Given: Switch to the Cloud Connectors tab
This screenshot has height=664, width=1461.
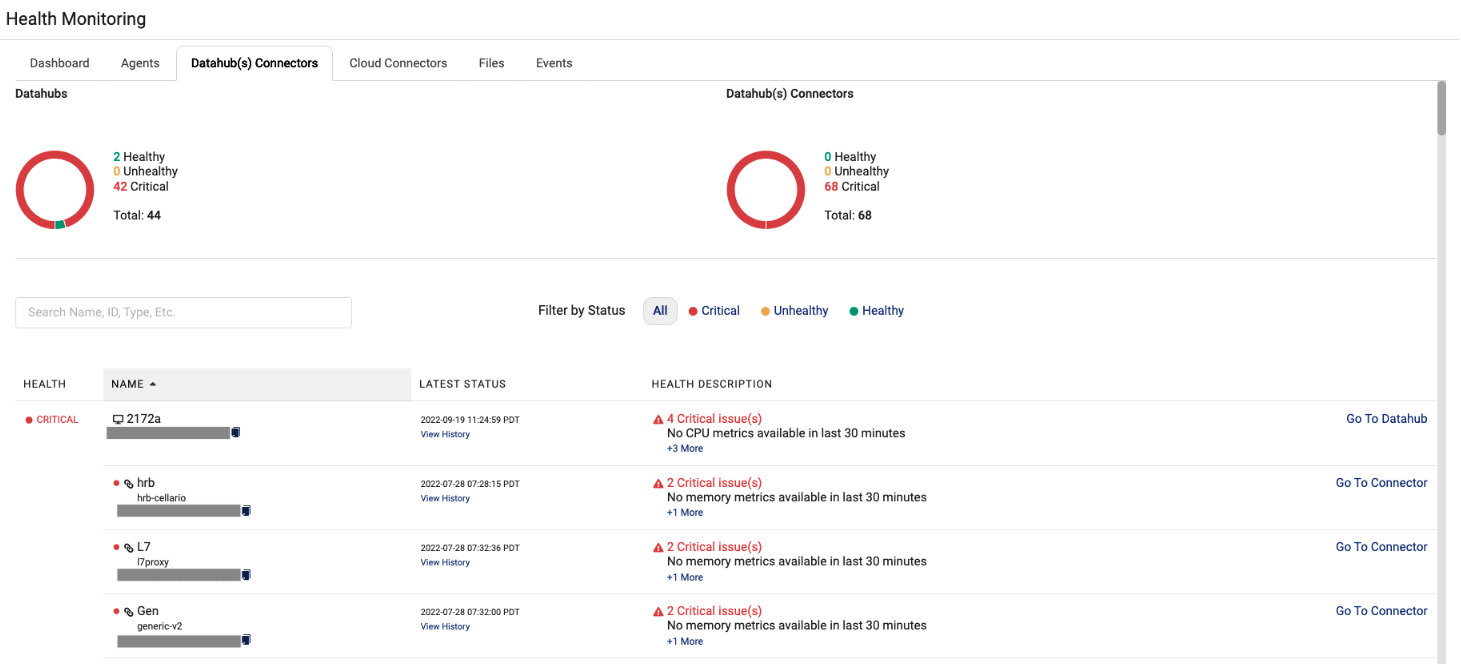Looking at the screenshot, I should click(397, 62).
